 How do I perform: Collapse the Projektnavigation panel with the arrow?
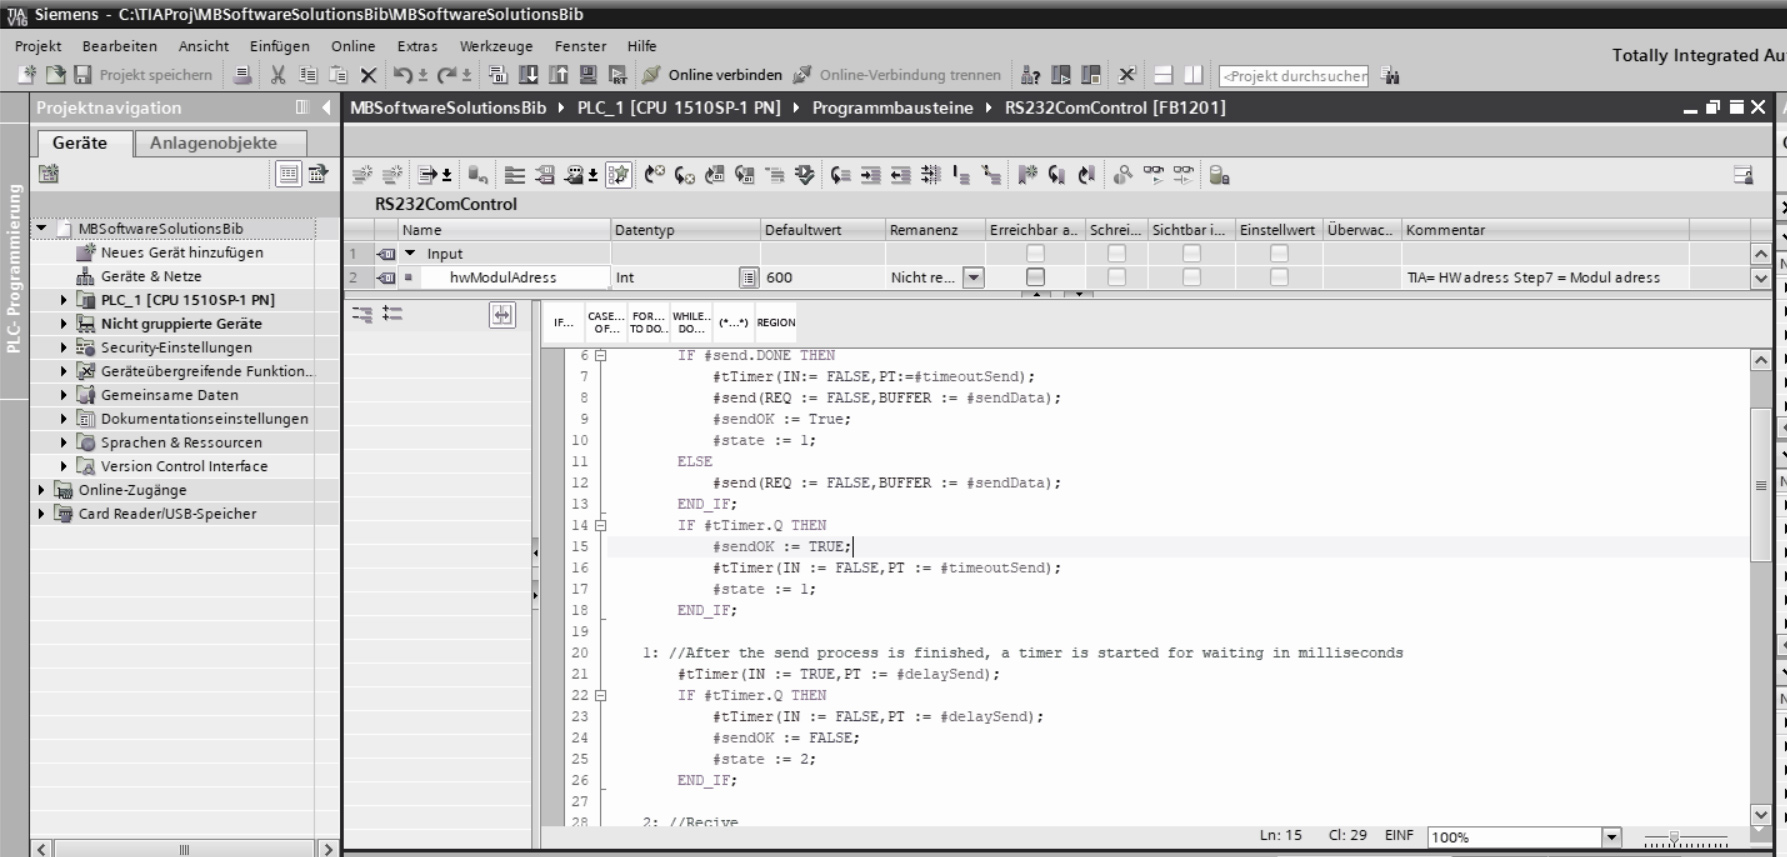point(326,108)
